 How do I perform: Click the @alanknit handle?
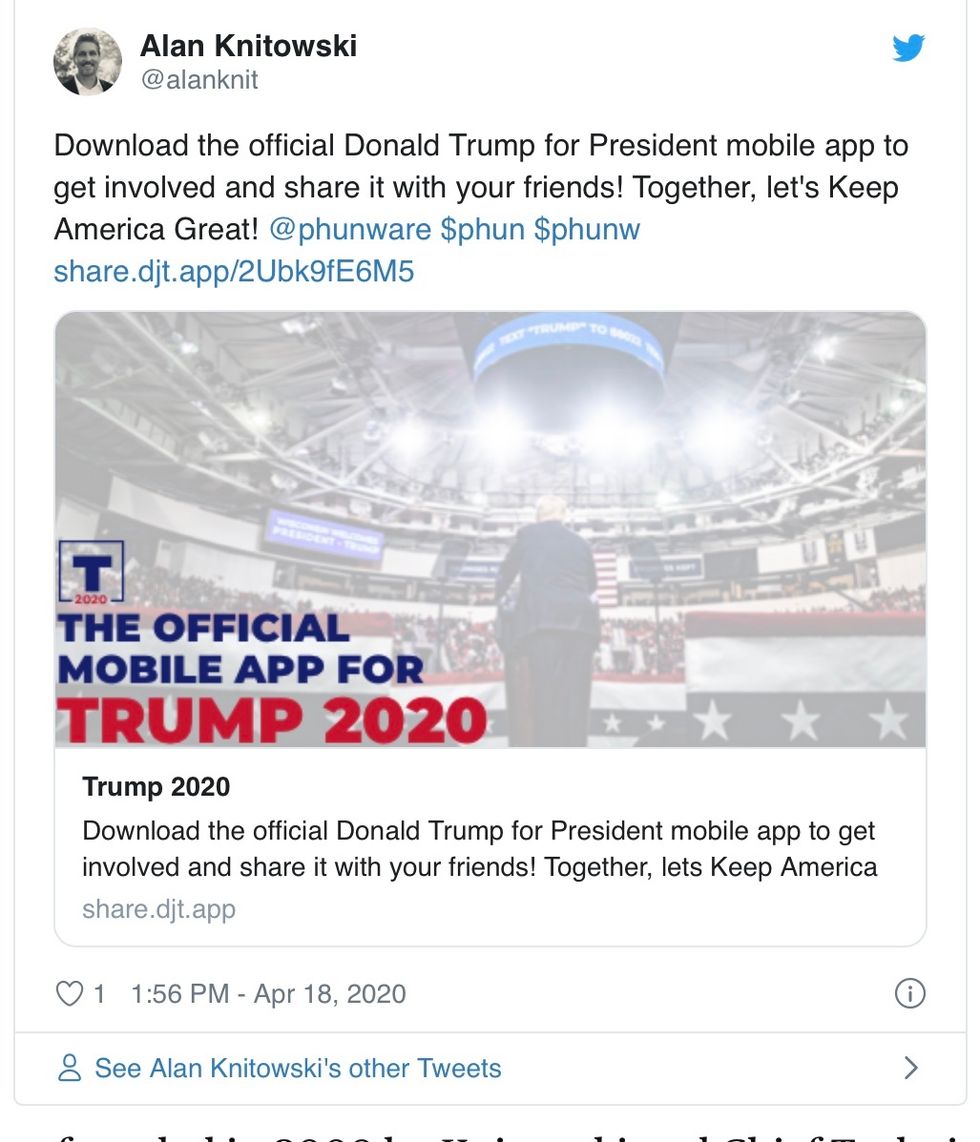point(199,80)
